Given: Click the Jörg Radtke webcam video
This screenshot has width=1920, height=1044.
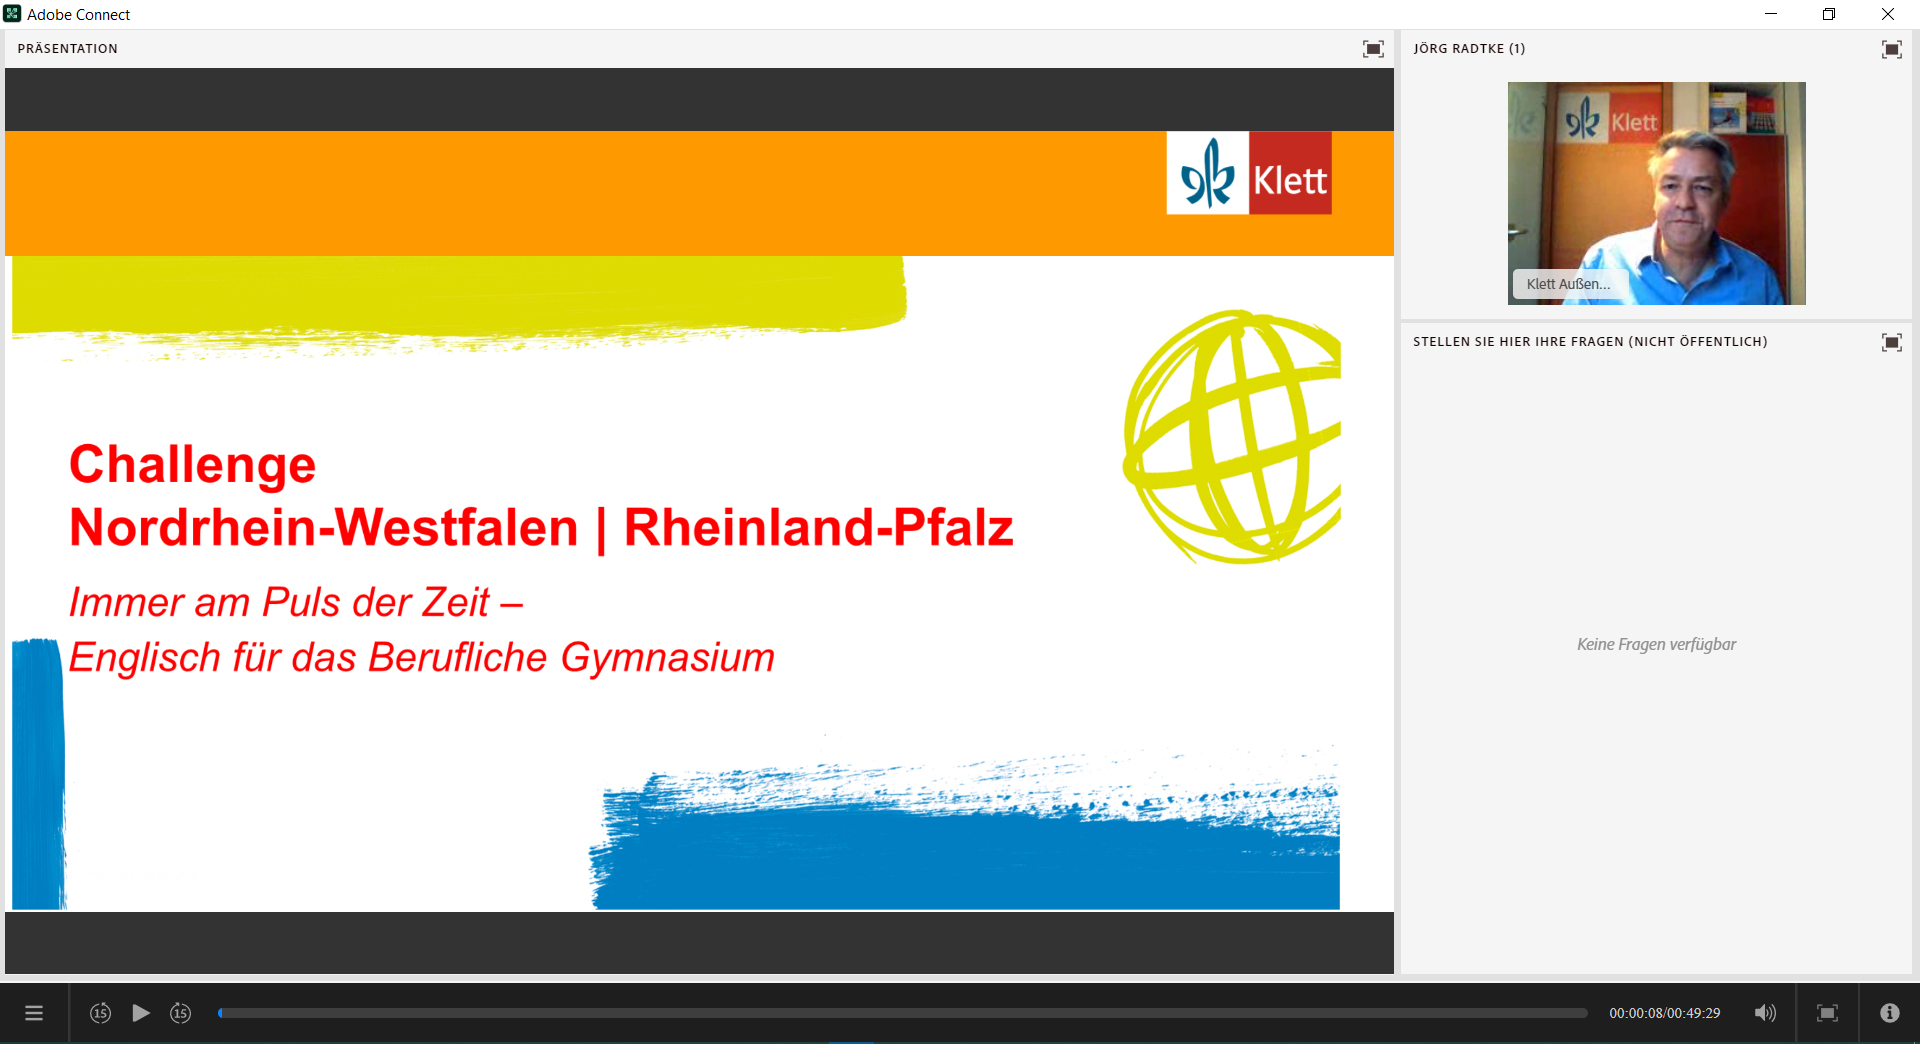Looking at the screenshot, I should 1656,193.
